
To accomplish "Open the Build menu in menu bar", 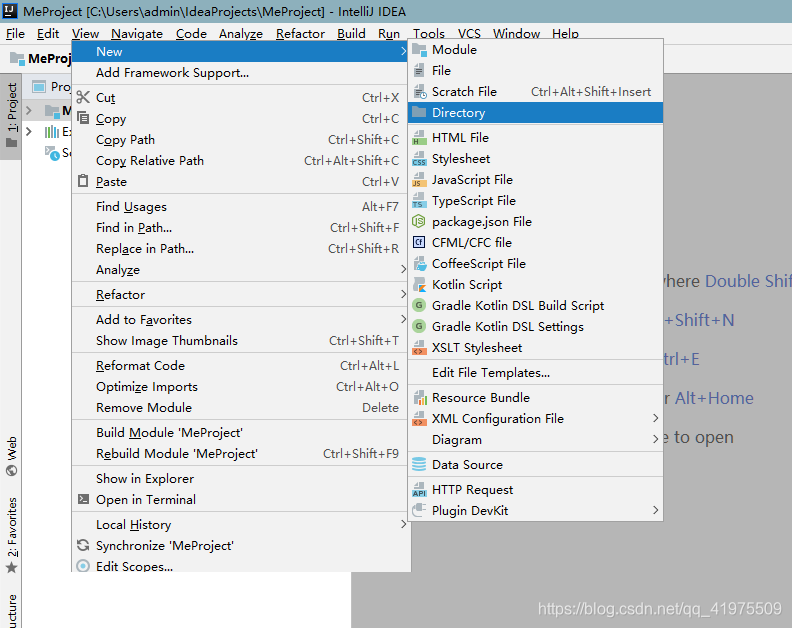I will pyautogui.click(x=351, y=34).
